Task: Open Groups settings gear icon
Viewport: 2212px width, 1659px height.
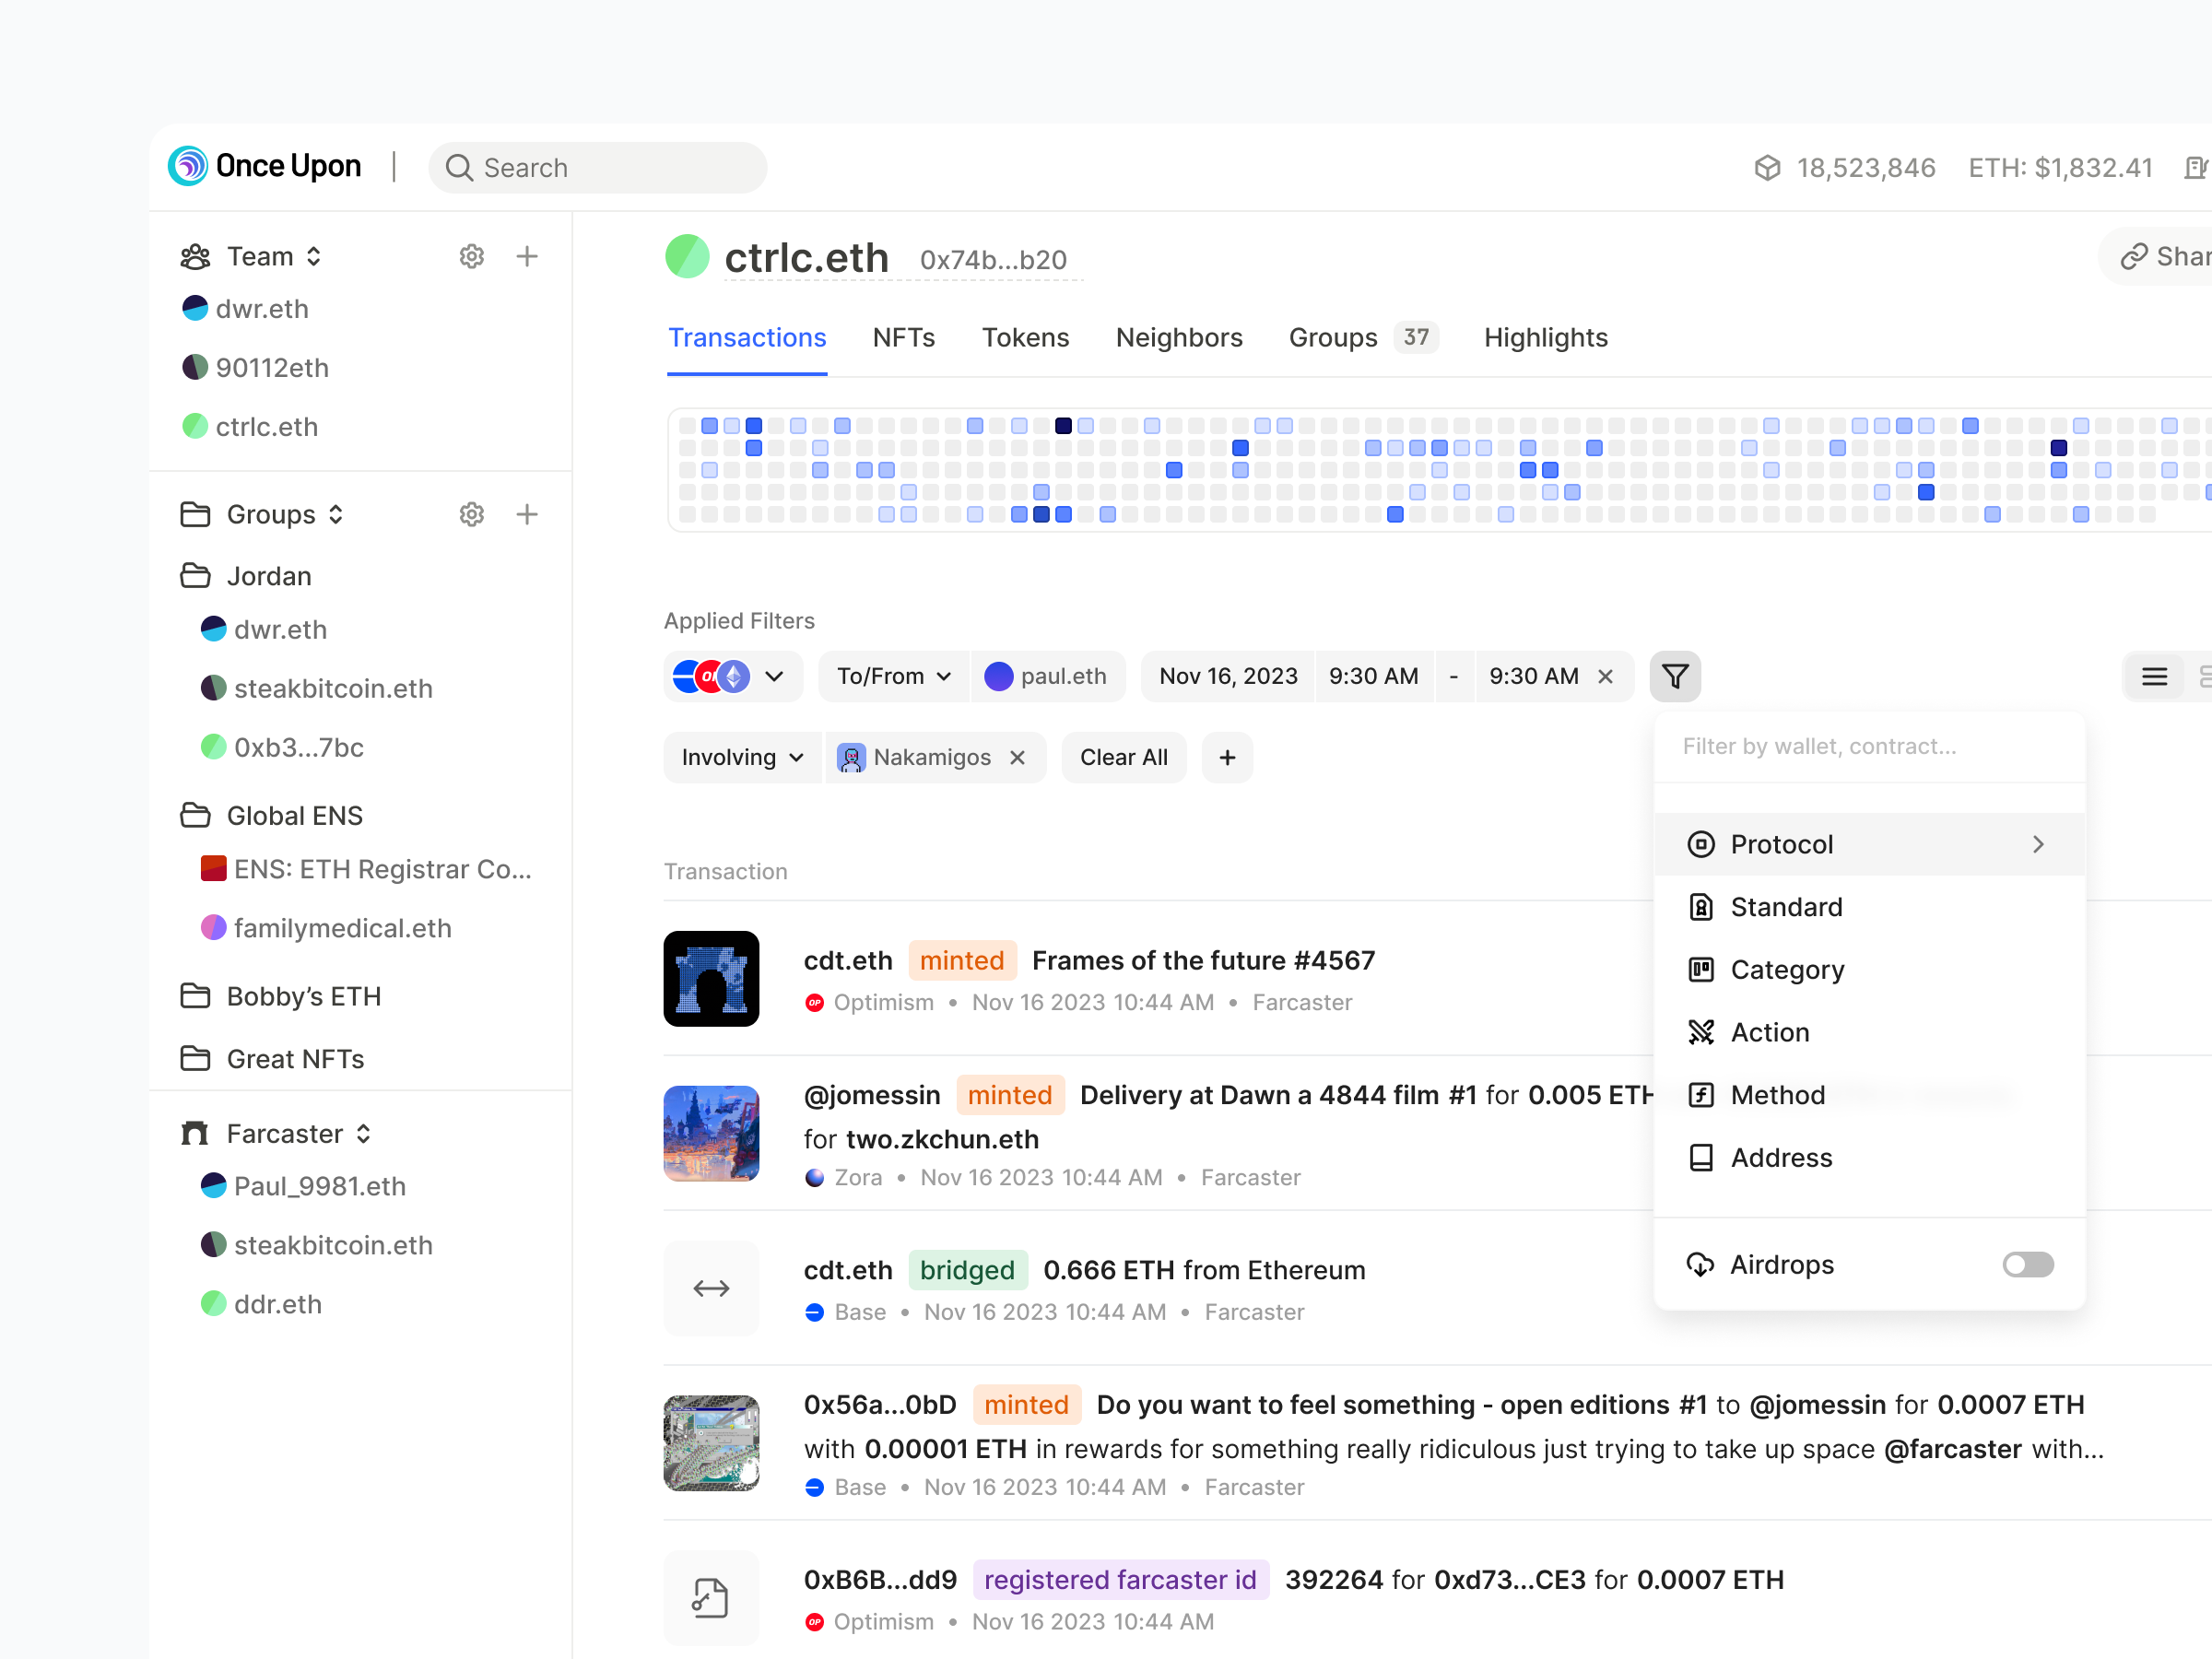Action: 472,515
